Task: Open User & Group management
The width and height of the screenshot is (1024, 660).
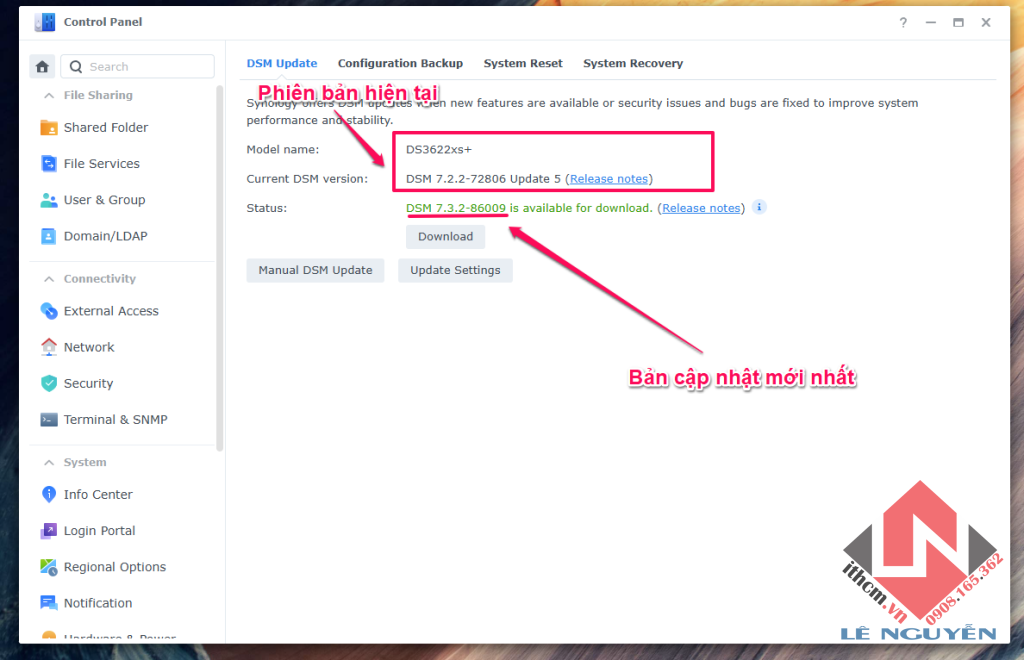Action: (47, 199)
